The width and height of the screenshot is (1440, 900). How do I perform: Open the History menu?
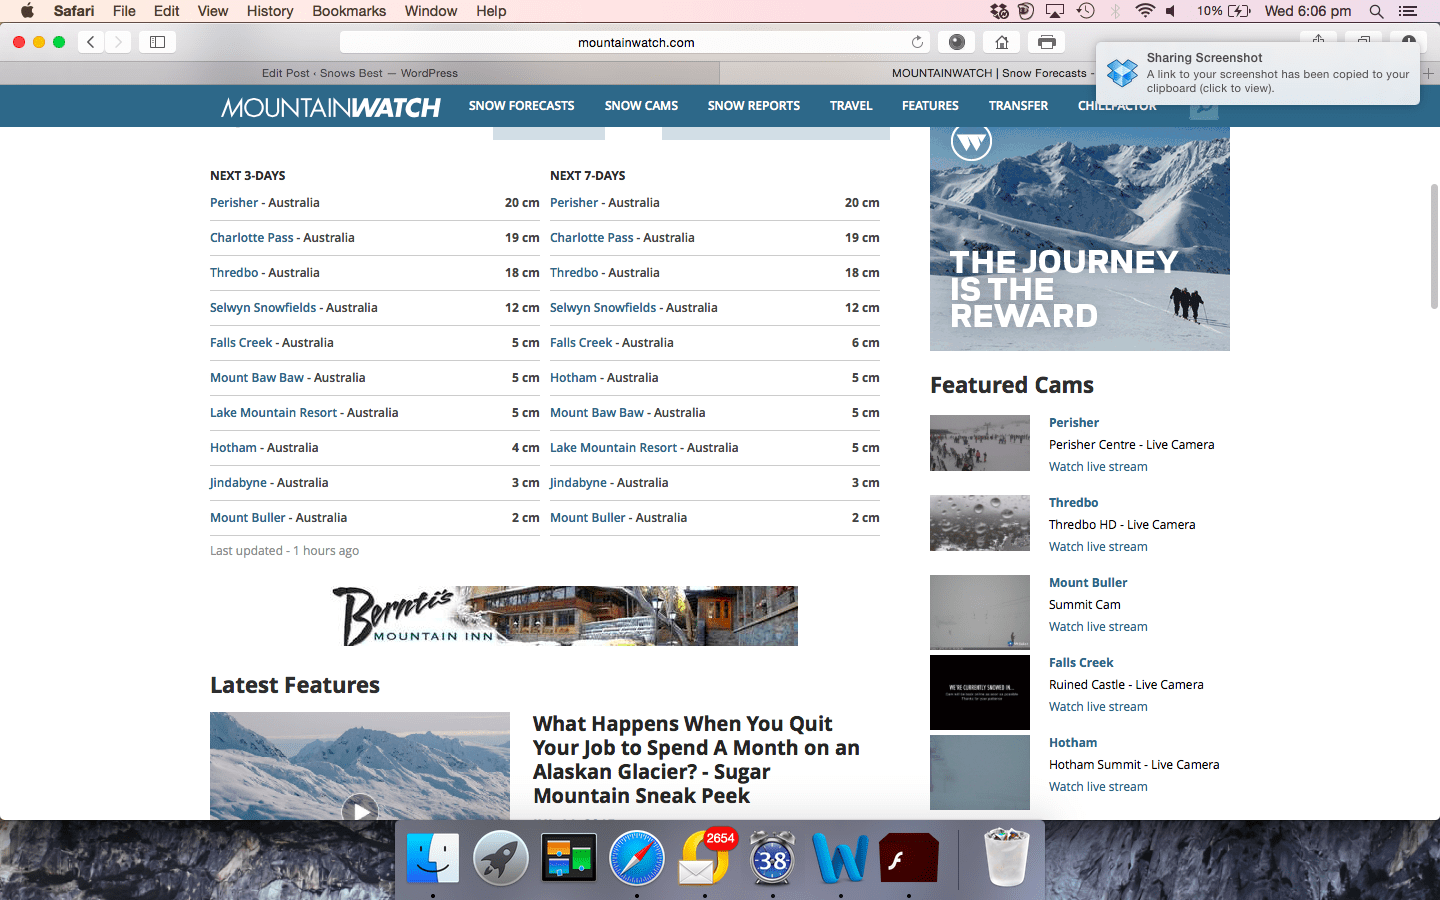click(x=270, y=11)
